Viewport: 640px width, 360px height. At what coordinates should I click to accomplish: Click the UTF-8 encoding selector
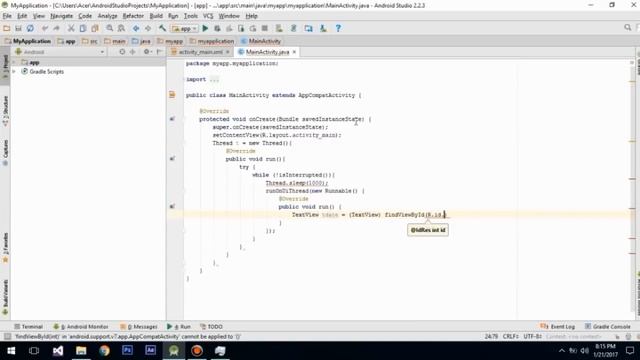click(533, 337)
